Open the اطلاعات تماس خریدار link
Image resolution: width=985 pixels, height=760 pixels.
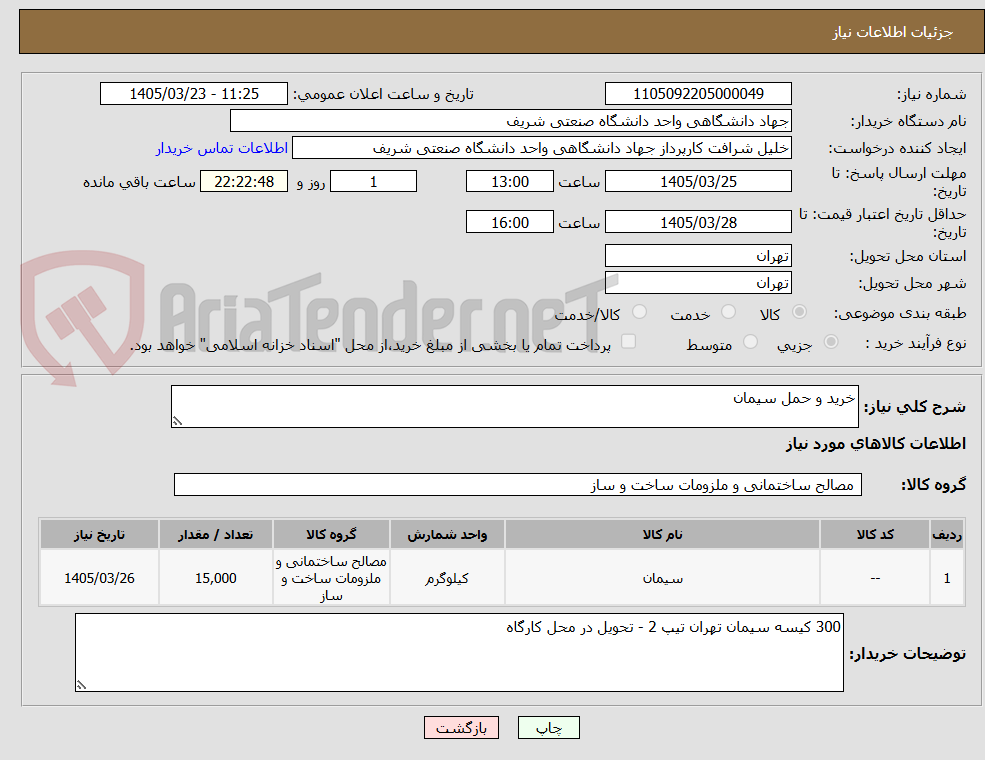tap(222, 148)
